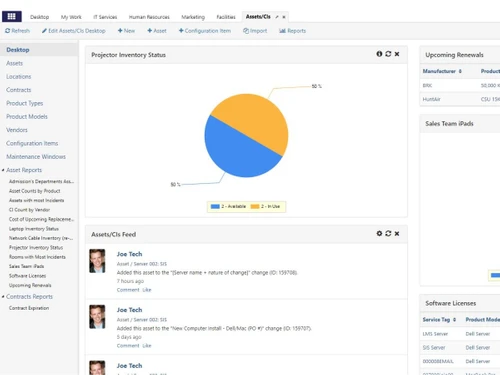Collapse the Asset Reports section
Screen dimensions: 500x375
pos(3,170)
